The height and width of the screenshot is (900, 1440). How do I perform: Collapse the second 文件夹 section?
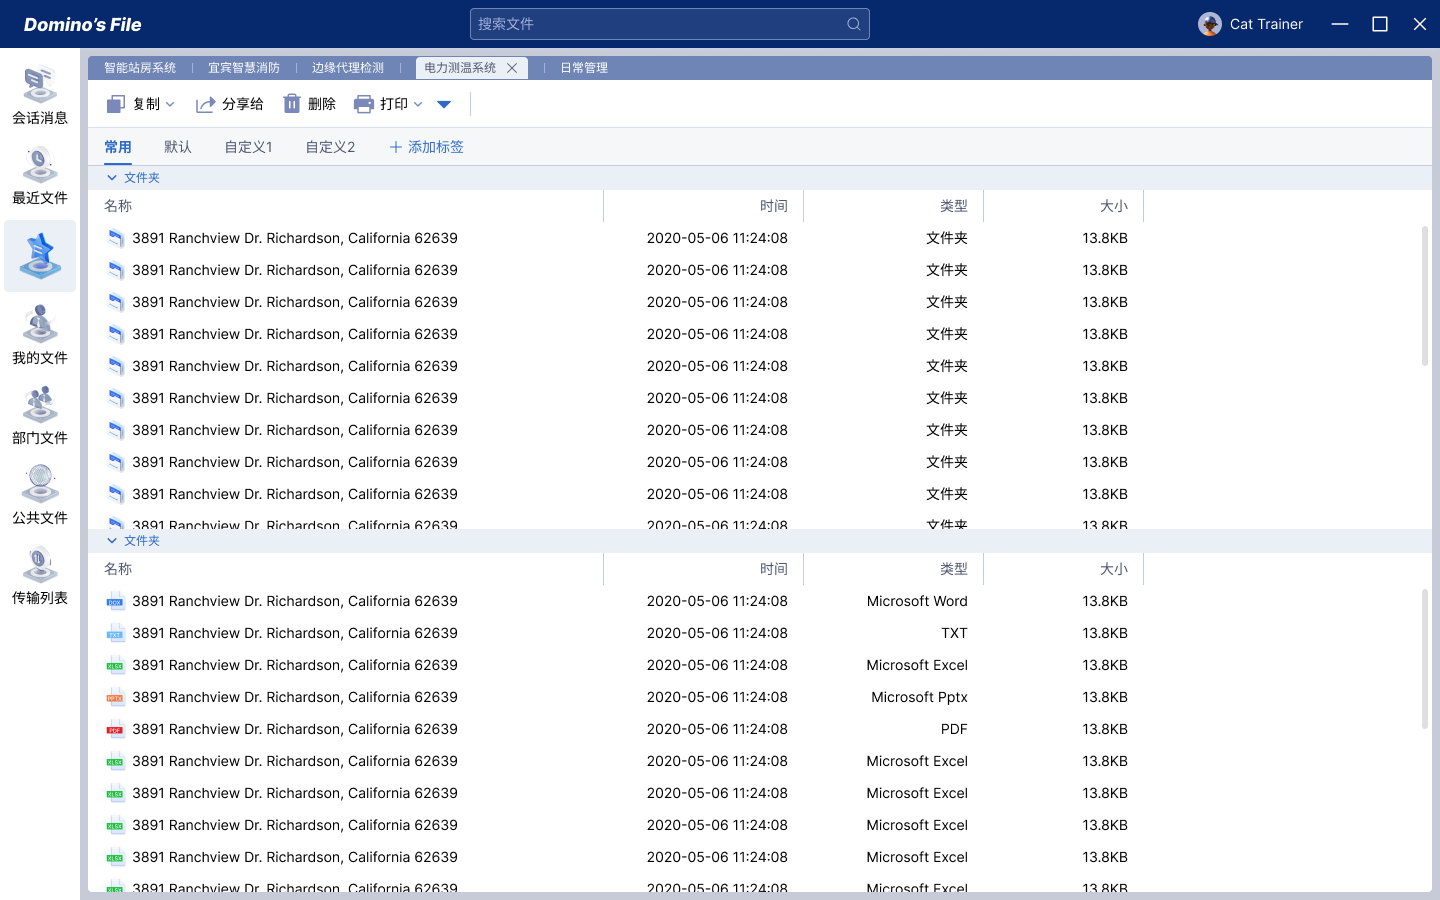112,541
